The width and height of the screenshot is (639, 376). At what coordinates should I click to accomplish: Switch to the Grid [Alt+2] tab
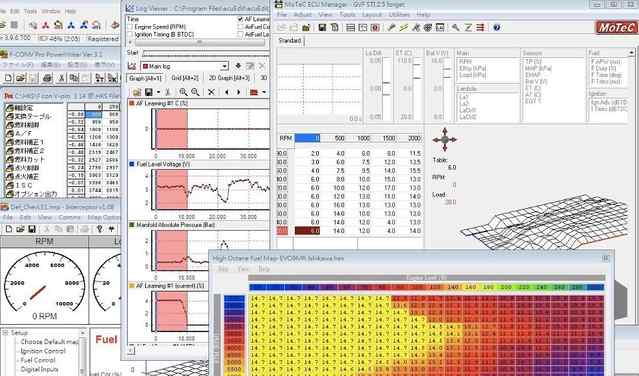click(x=185, y=78)
